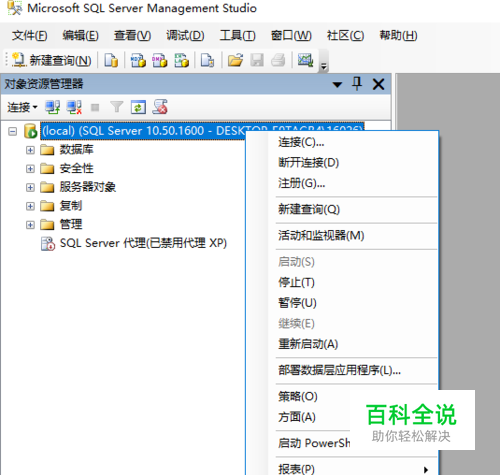Click the Analysis Services DMX Query icon
The height and width of the screenshot is (475, 500).
click(x=159, y=60)
